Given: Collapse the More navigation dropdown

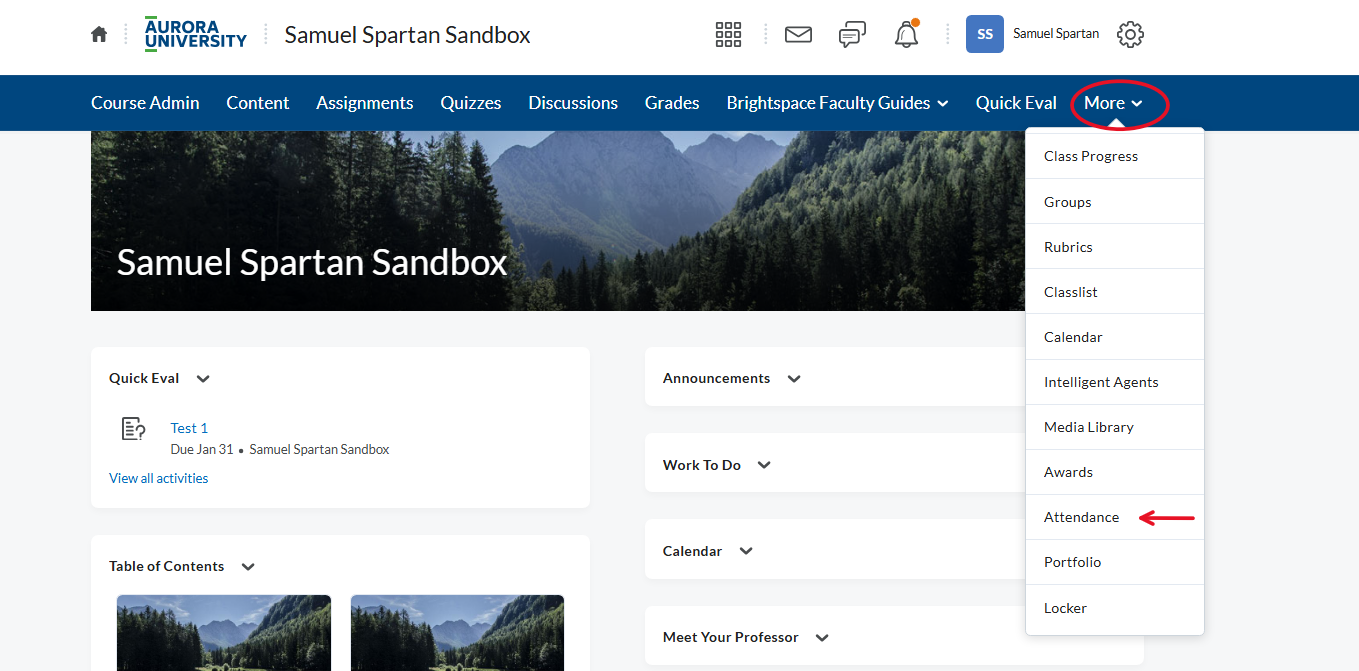Looking at the screenshot, I should click(1113, 103).
